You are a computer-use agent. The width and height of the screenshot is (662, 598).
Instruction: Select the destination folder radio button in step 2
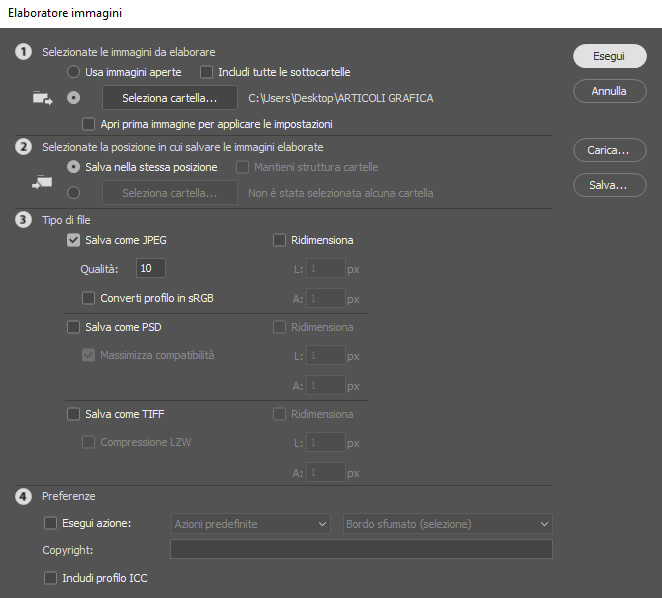point(73,193)
